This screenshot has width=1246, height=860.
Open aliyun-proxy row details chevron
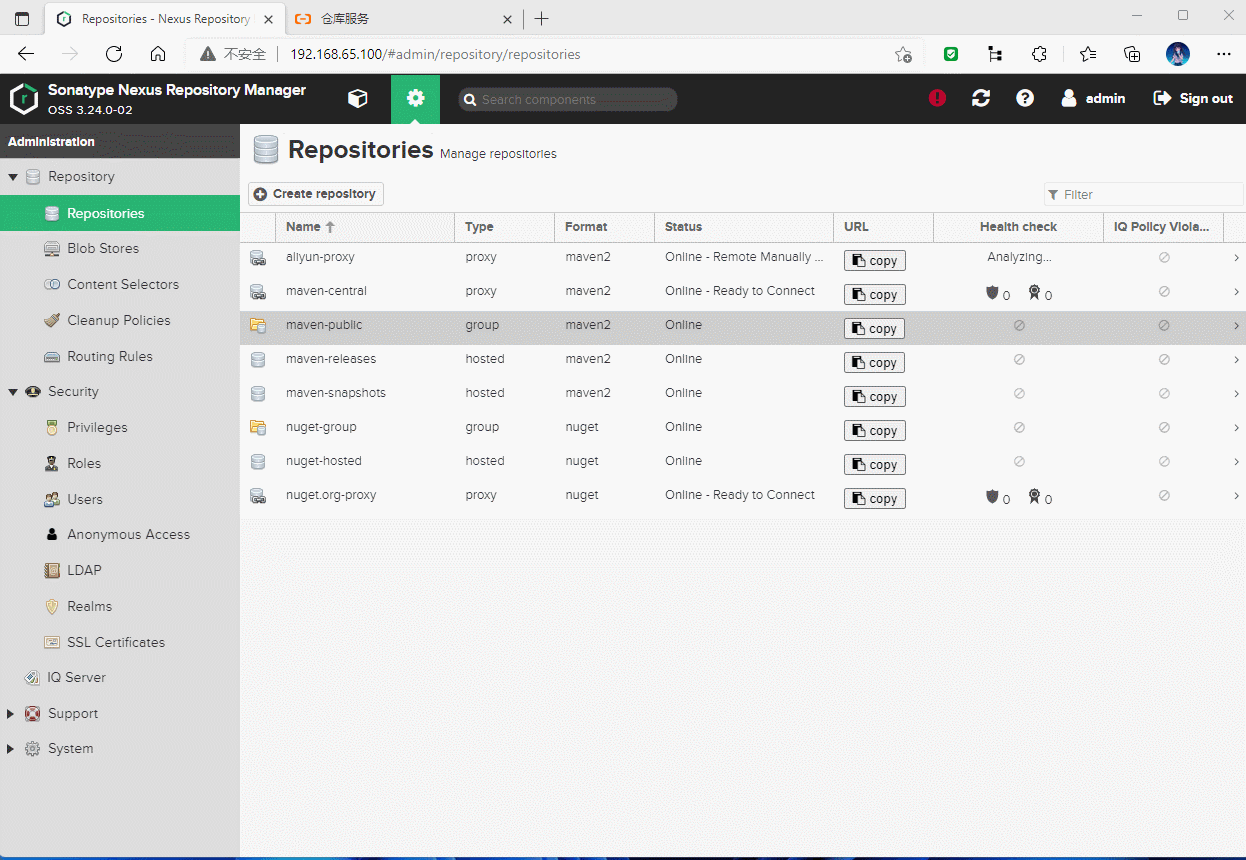1236,258
